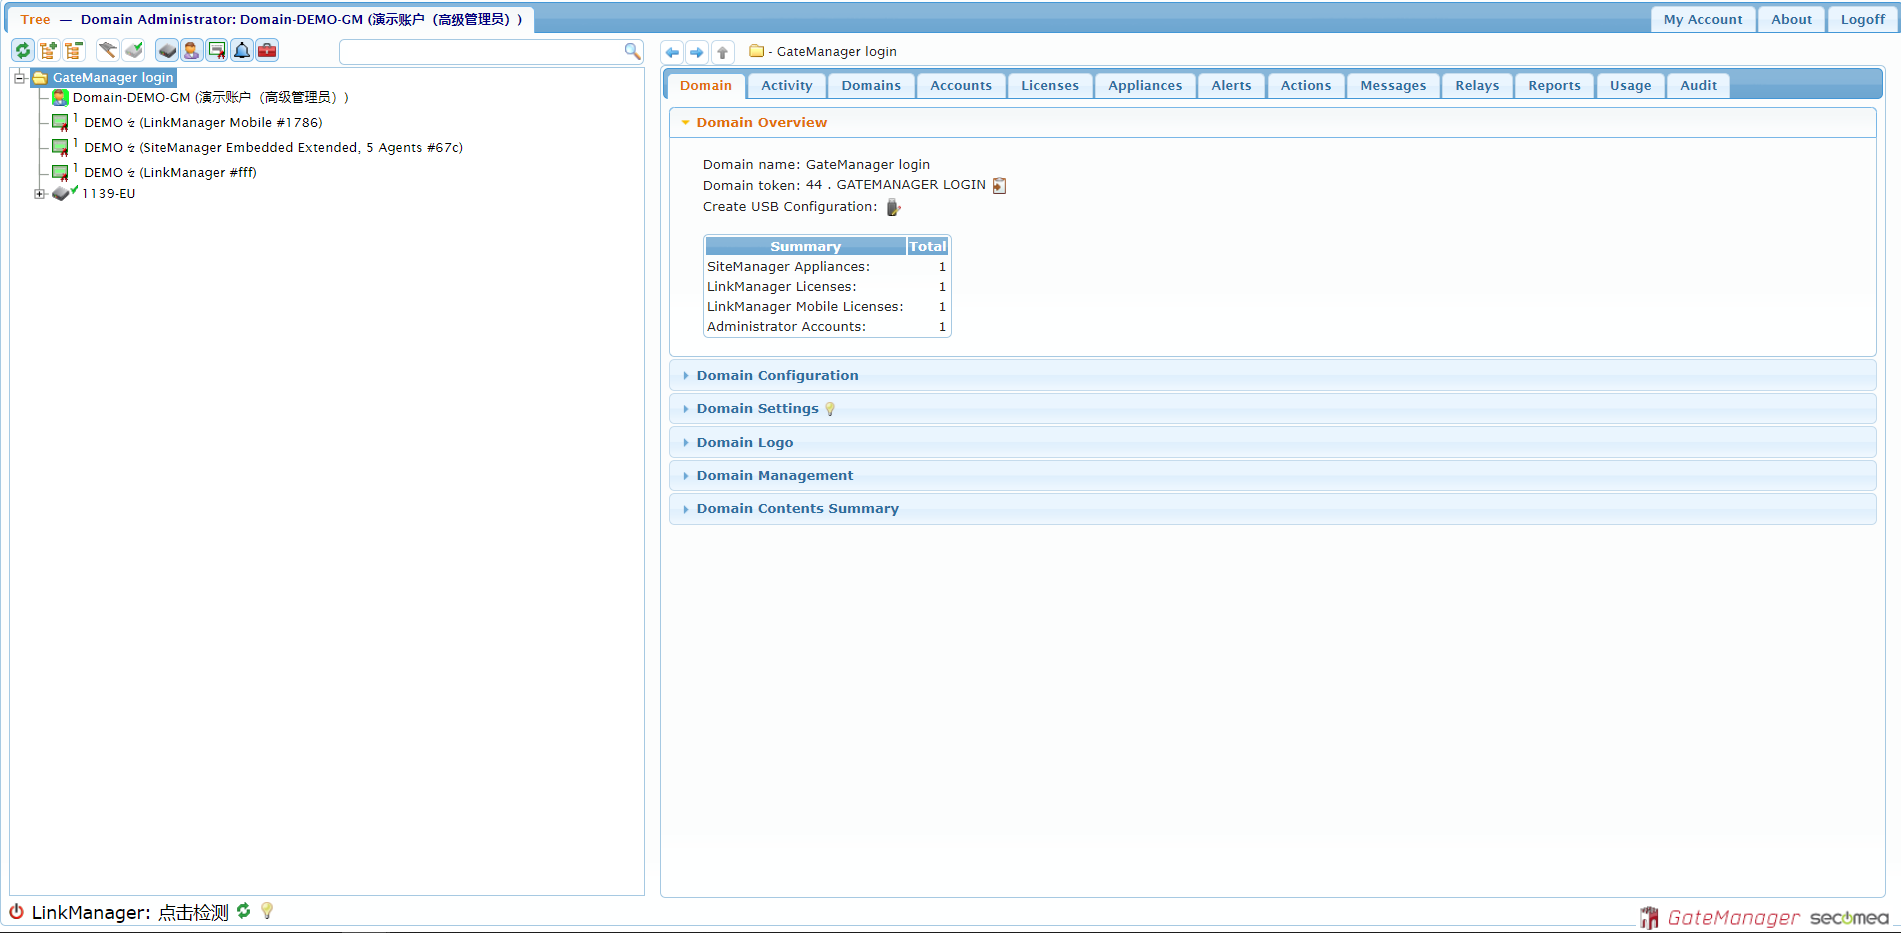
Task: Switch to the Activity tab
Action: [787, 86]
